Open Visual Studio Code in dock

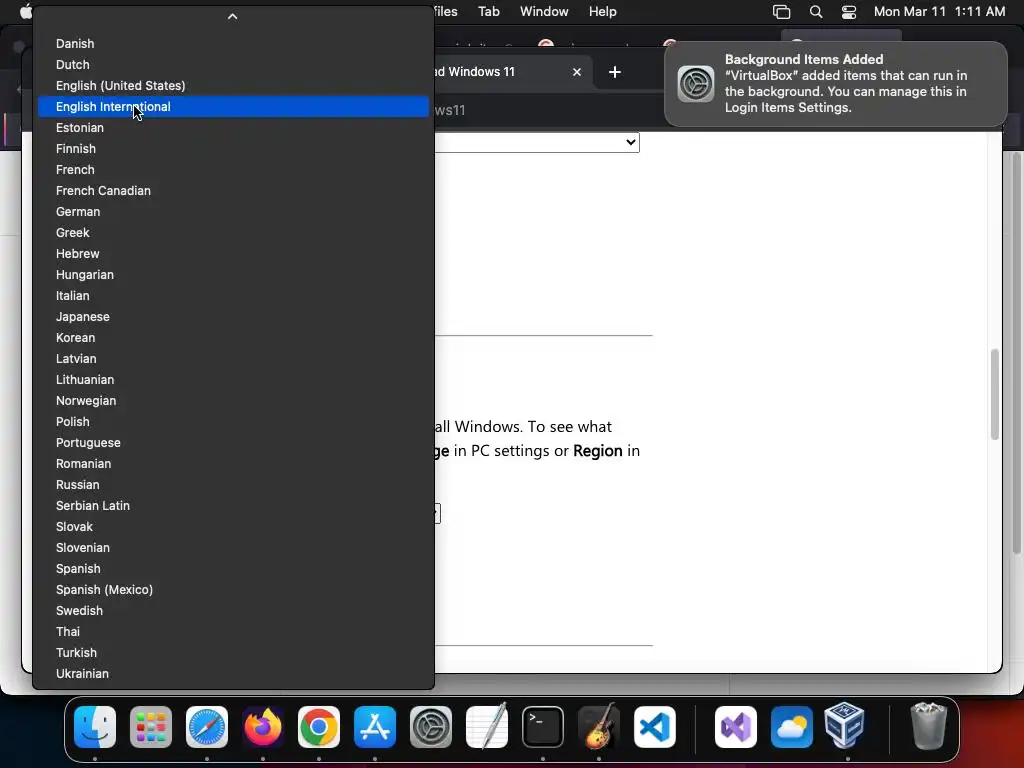pyautogui.click(x=655, y=727)
